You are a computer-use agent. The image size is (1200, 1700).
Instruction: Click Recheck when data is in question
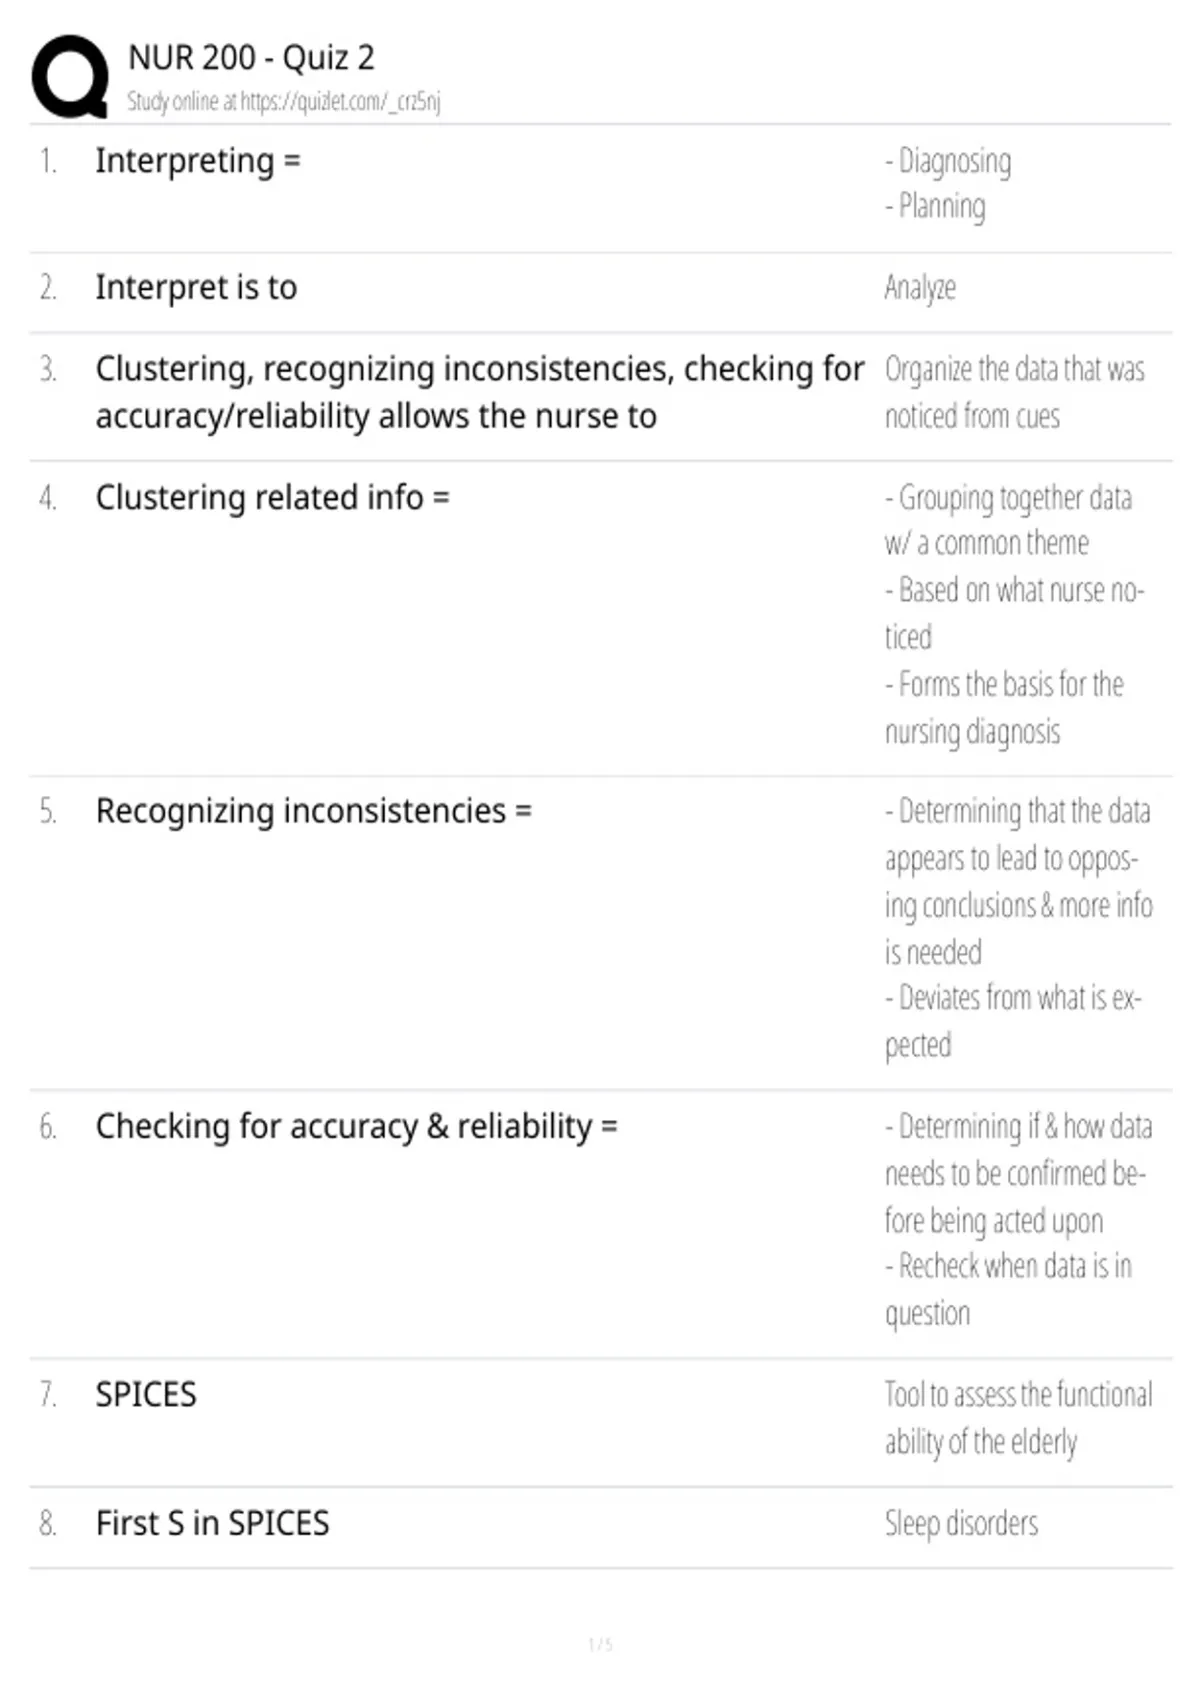[x=1008, y=1289]
